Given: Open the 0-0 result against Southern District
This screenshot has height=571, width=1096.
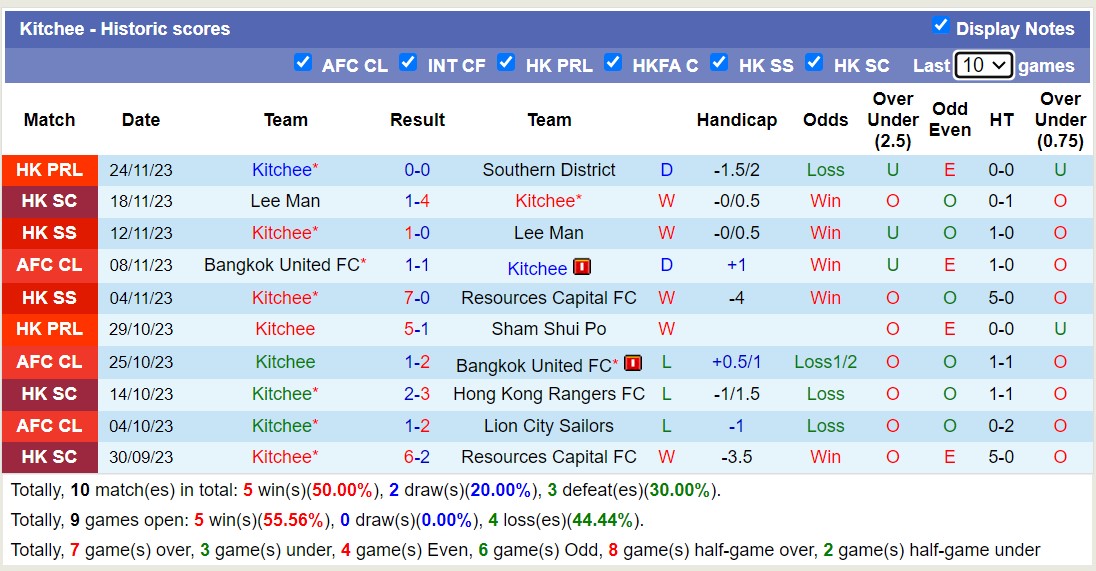Looking at the screenshot, I should tap(417, 170).
